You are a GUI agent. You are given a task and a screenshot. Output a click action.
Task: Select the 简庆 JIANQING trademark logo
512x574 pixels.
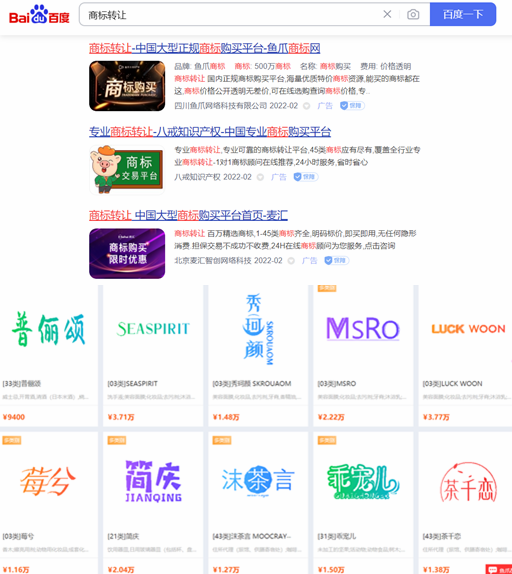coord(153,481)
